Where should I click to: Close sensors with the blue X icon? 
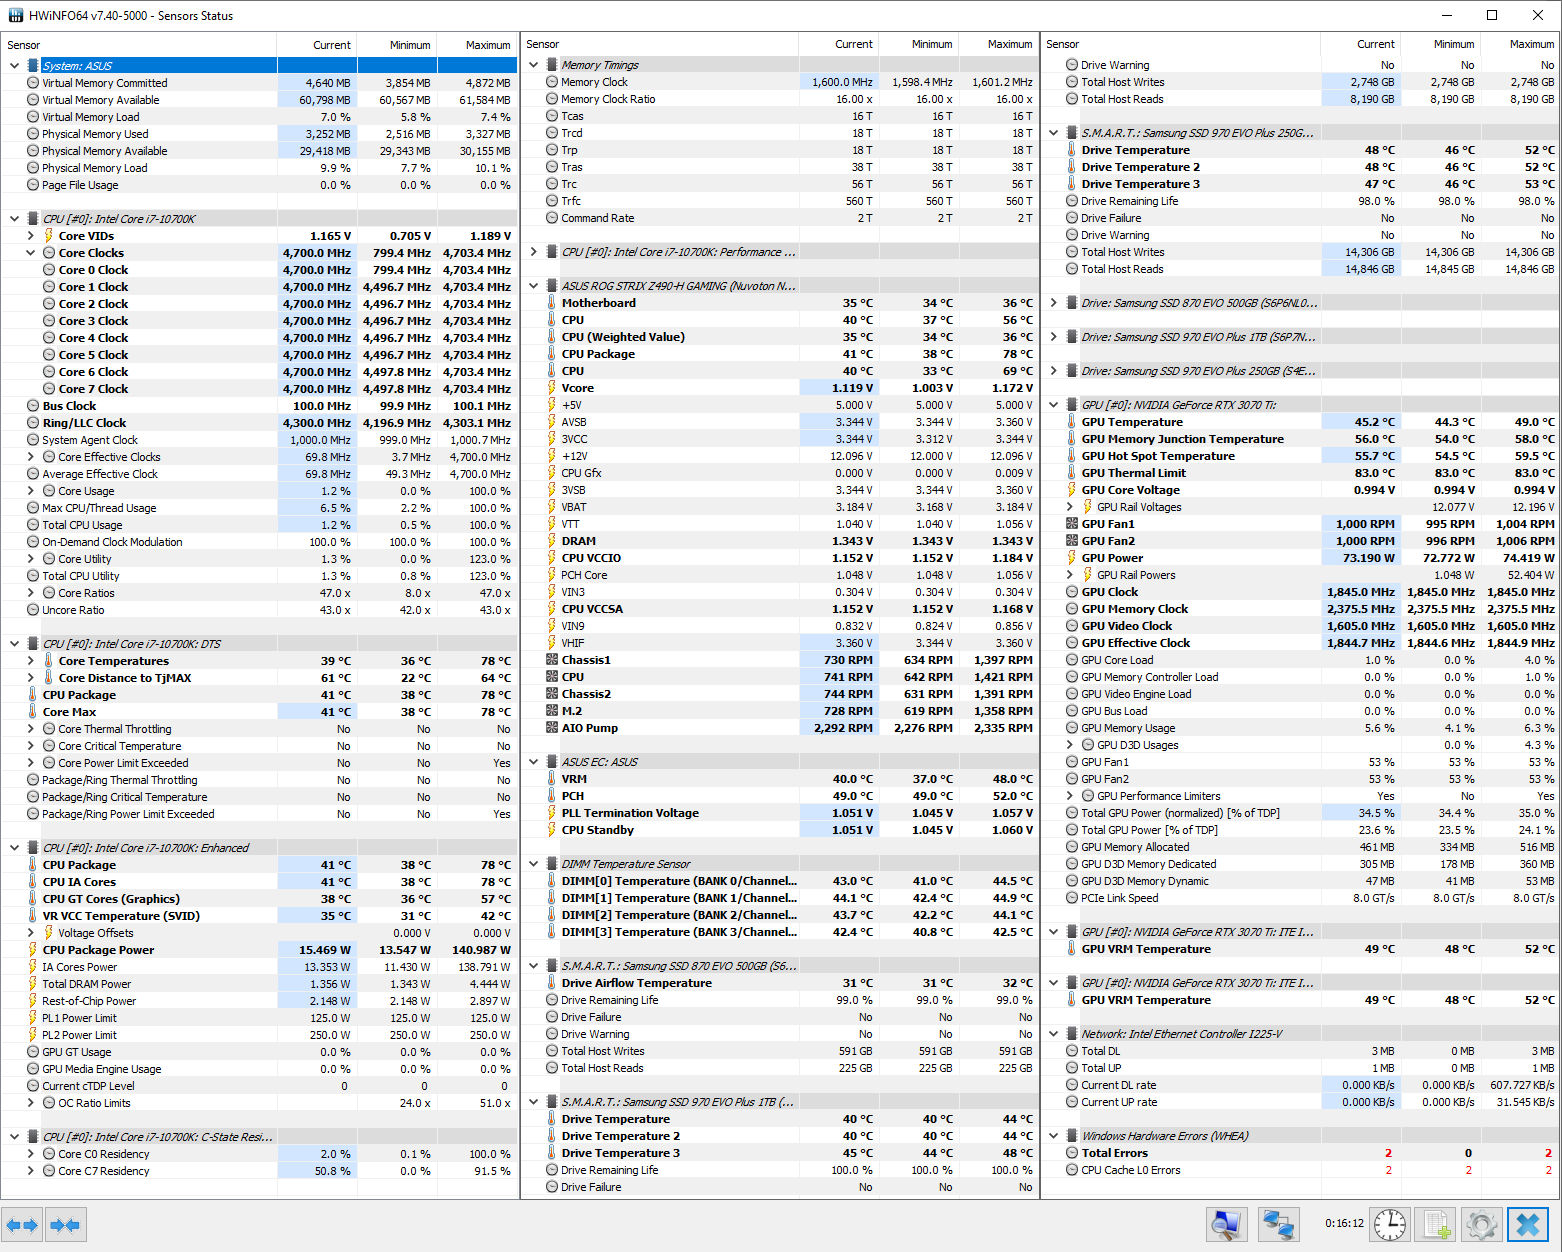1528,1225
